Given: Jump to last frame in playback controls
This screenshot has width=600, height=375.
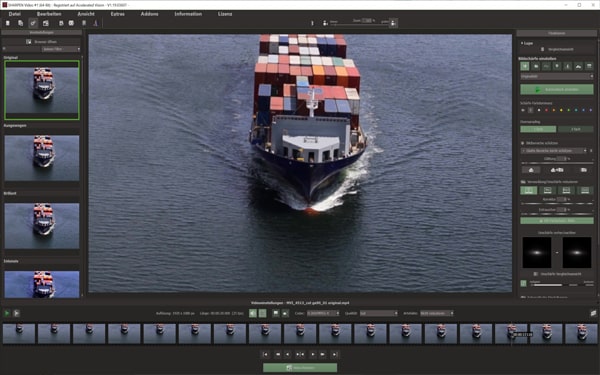Looking at the screenshot, I should pos(334,354).
